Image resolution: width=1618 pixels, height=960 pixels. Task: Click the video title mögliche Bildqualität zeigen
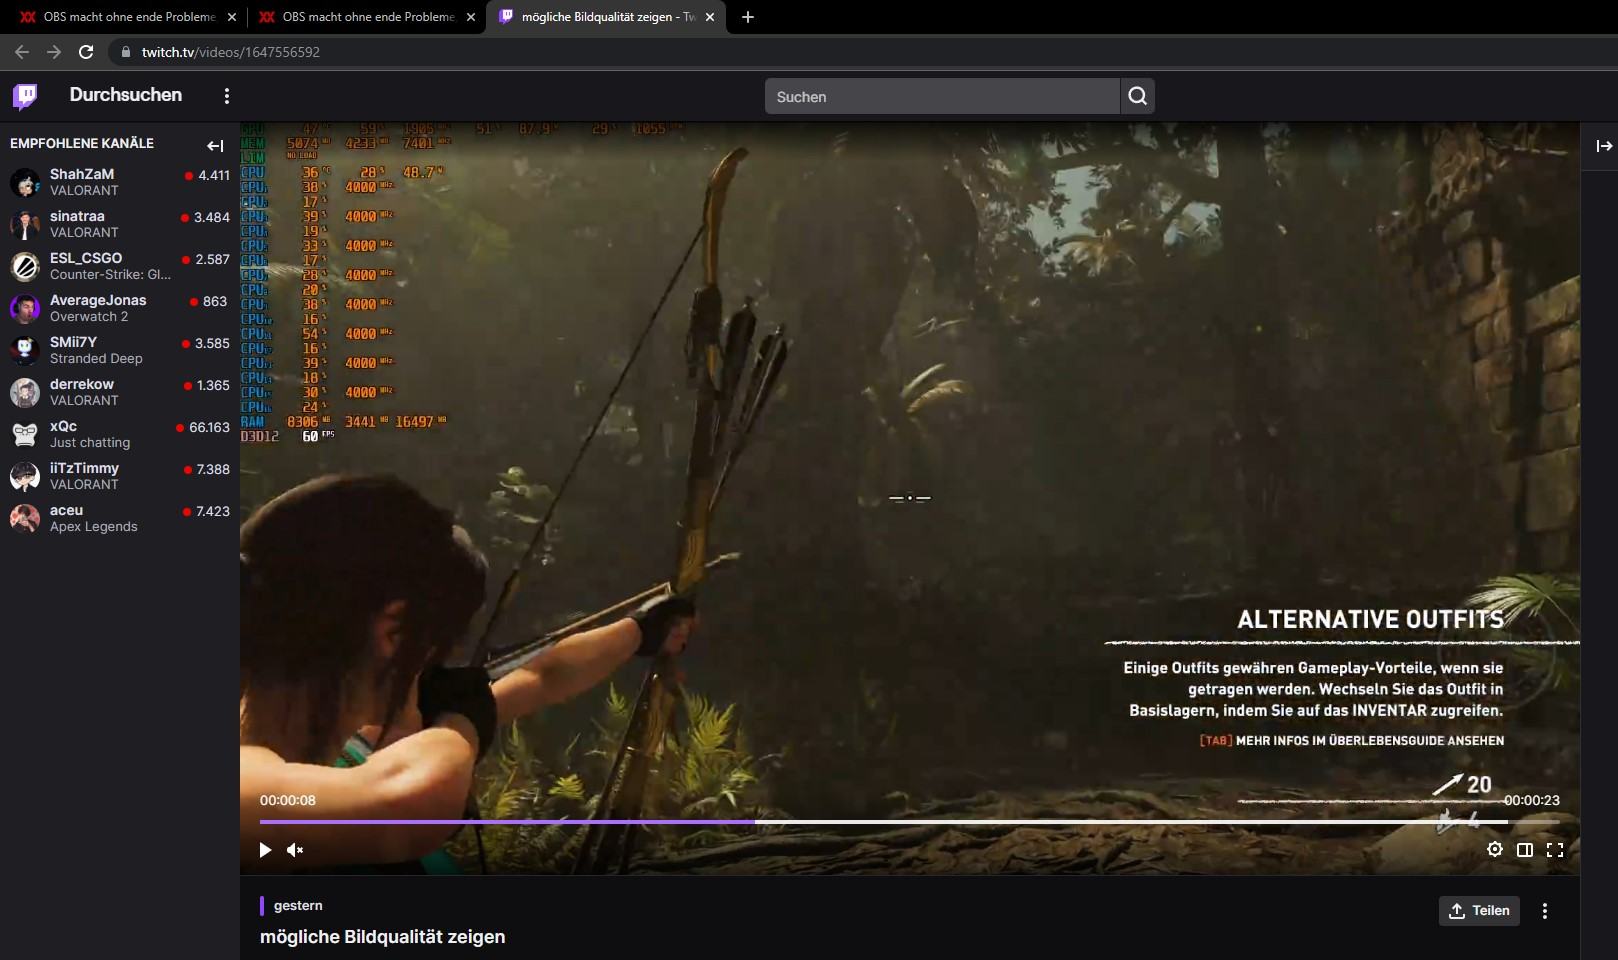(383, 937)
